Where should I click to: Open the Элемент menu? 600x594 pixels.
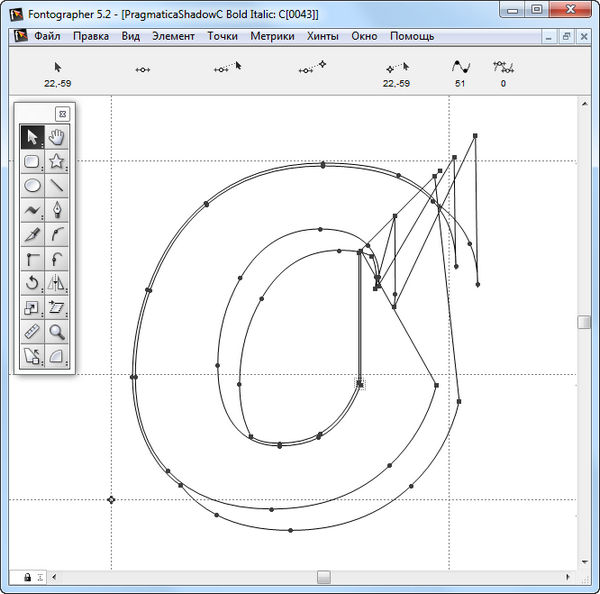(x=174, y=36)
